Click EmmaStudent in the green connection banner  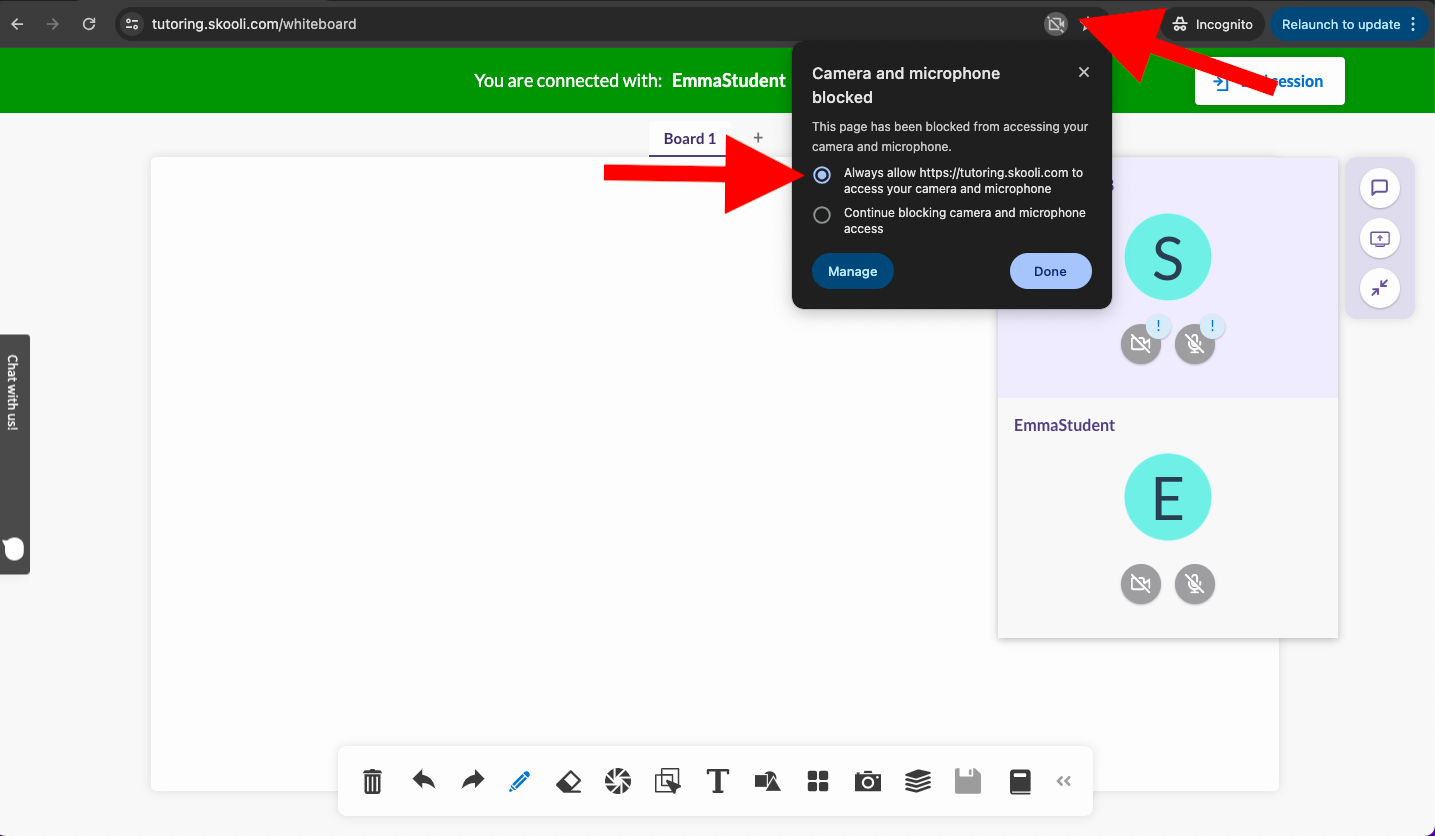729,81
